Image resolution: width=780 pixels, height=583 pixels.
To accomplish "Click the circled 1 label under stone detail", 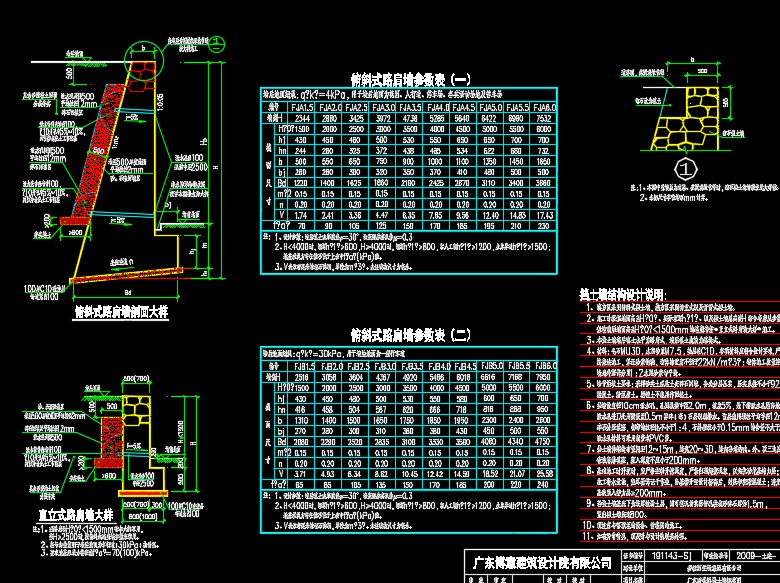I will tap(685, 170).
